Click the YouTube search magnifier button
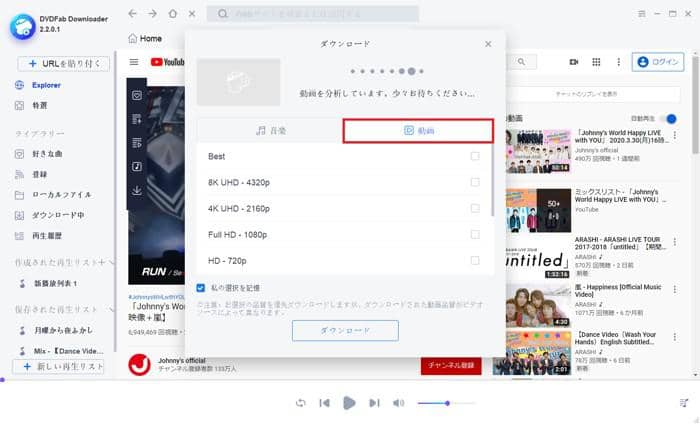The width and height of the screenshot is (700, 424). pyautogui.click(x=521, y=62)
